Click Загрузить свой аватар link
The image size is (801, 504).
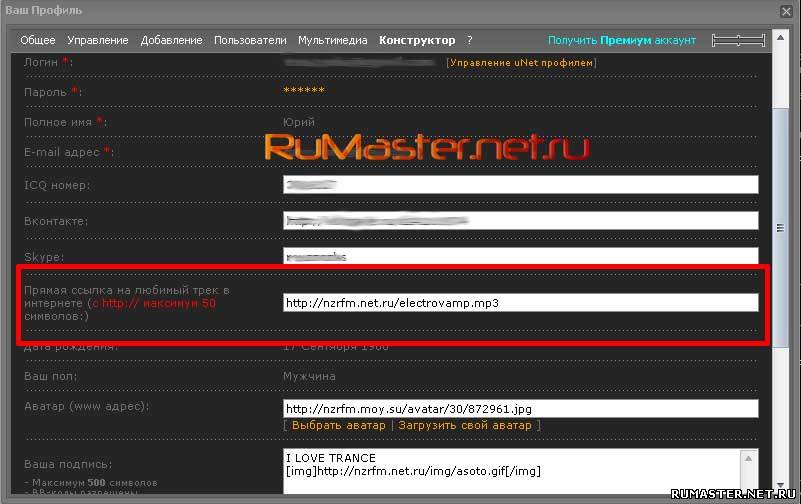tap(465, 425)
